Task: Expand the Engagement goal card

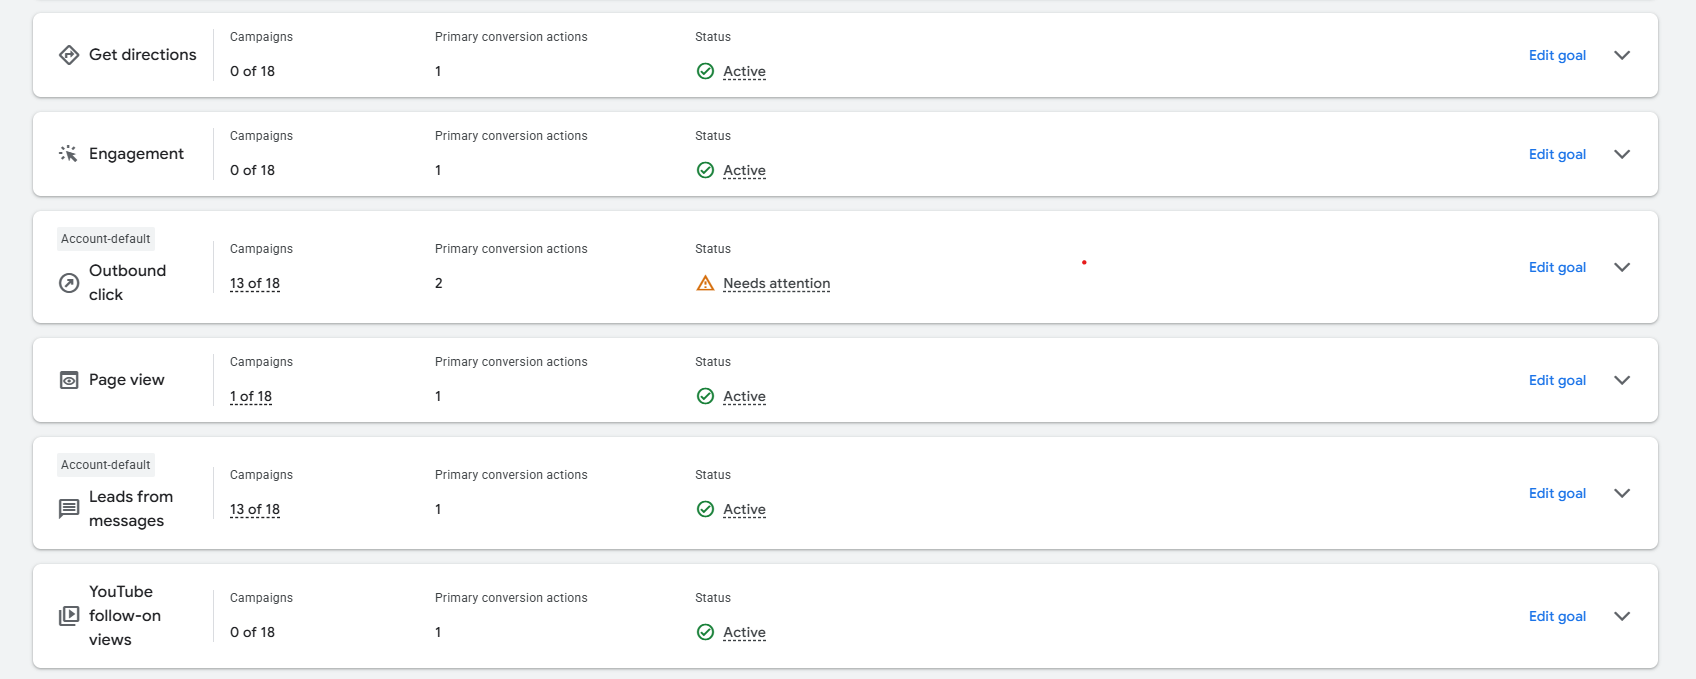Action: (x=1622, y=154)
